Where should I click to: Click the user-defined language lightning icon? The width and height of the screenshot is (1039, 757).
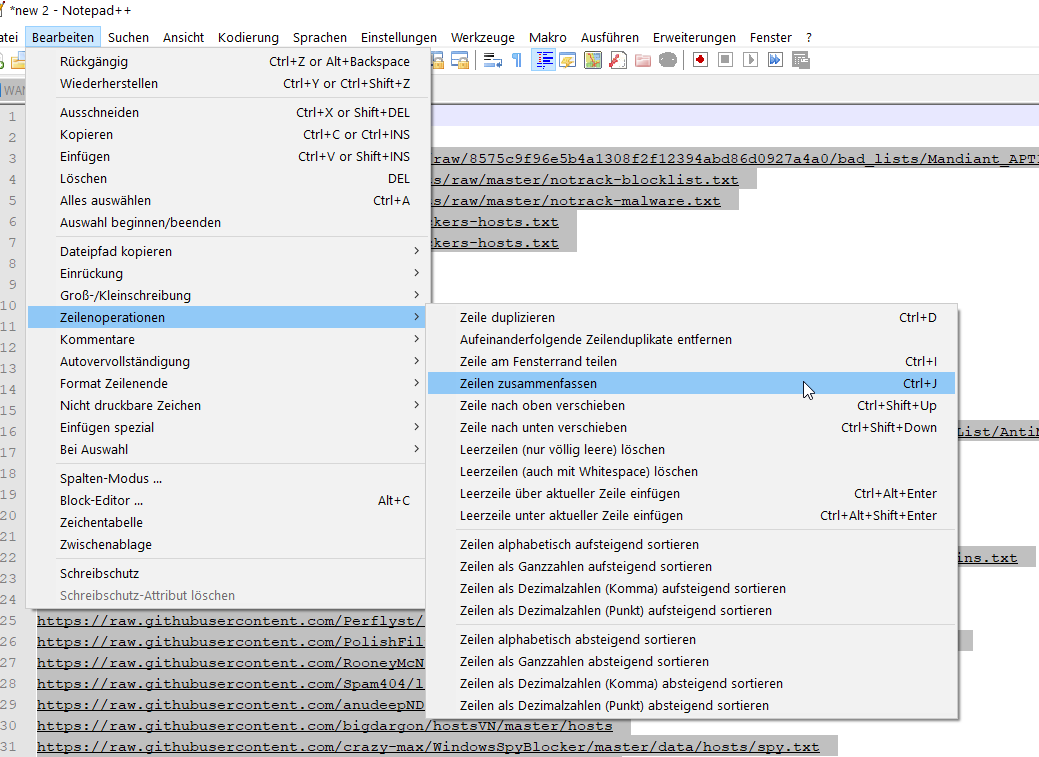click(568, 60)
